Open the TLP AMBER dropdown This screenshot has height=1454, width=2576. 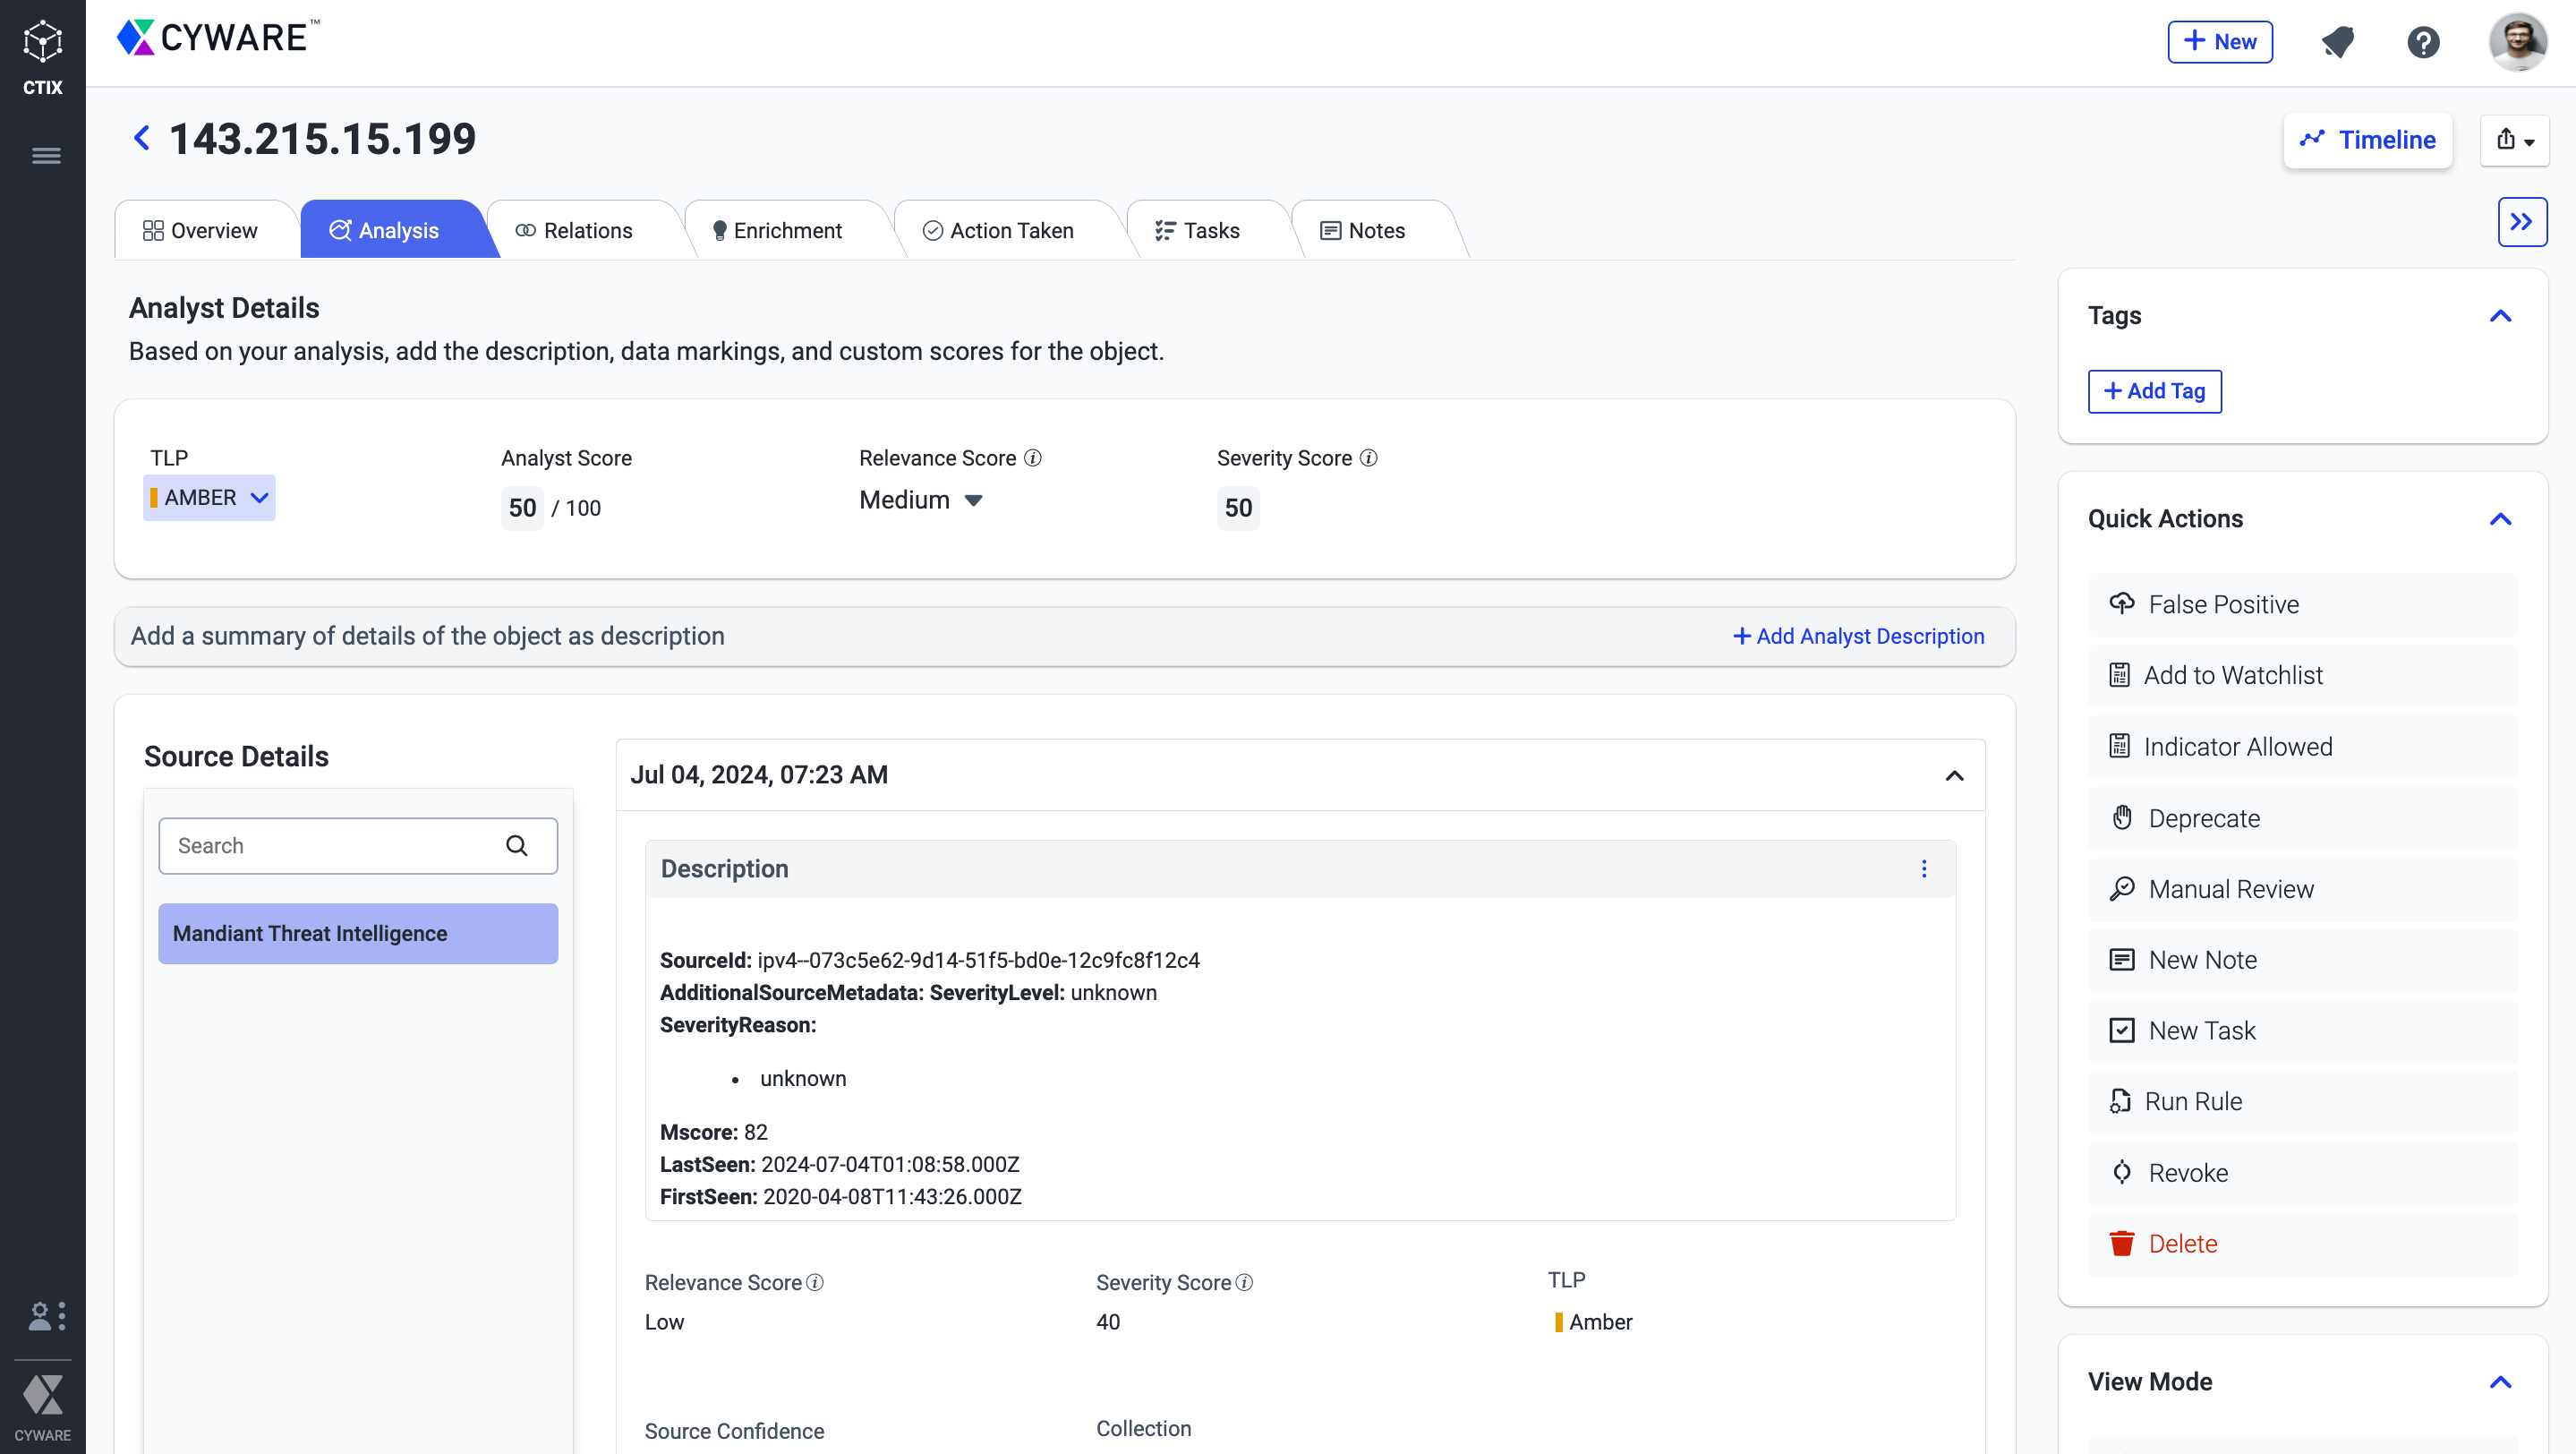209,497
